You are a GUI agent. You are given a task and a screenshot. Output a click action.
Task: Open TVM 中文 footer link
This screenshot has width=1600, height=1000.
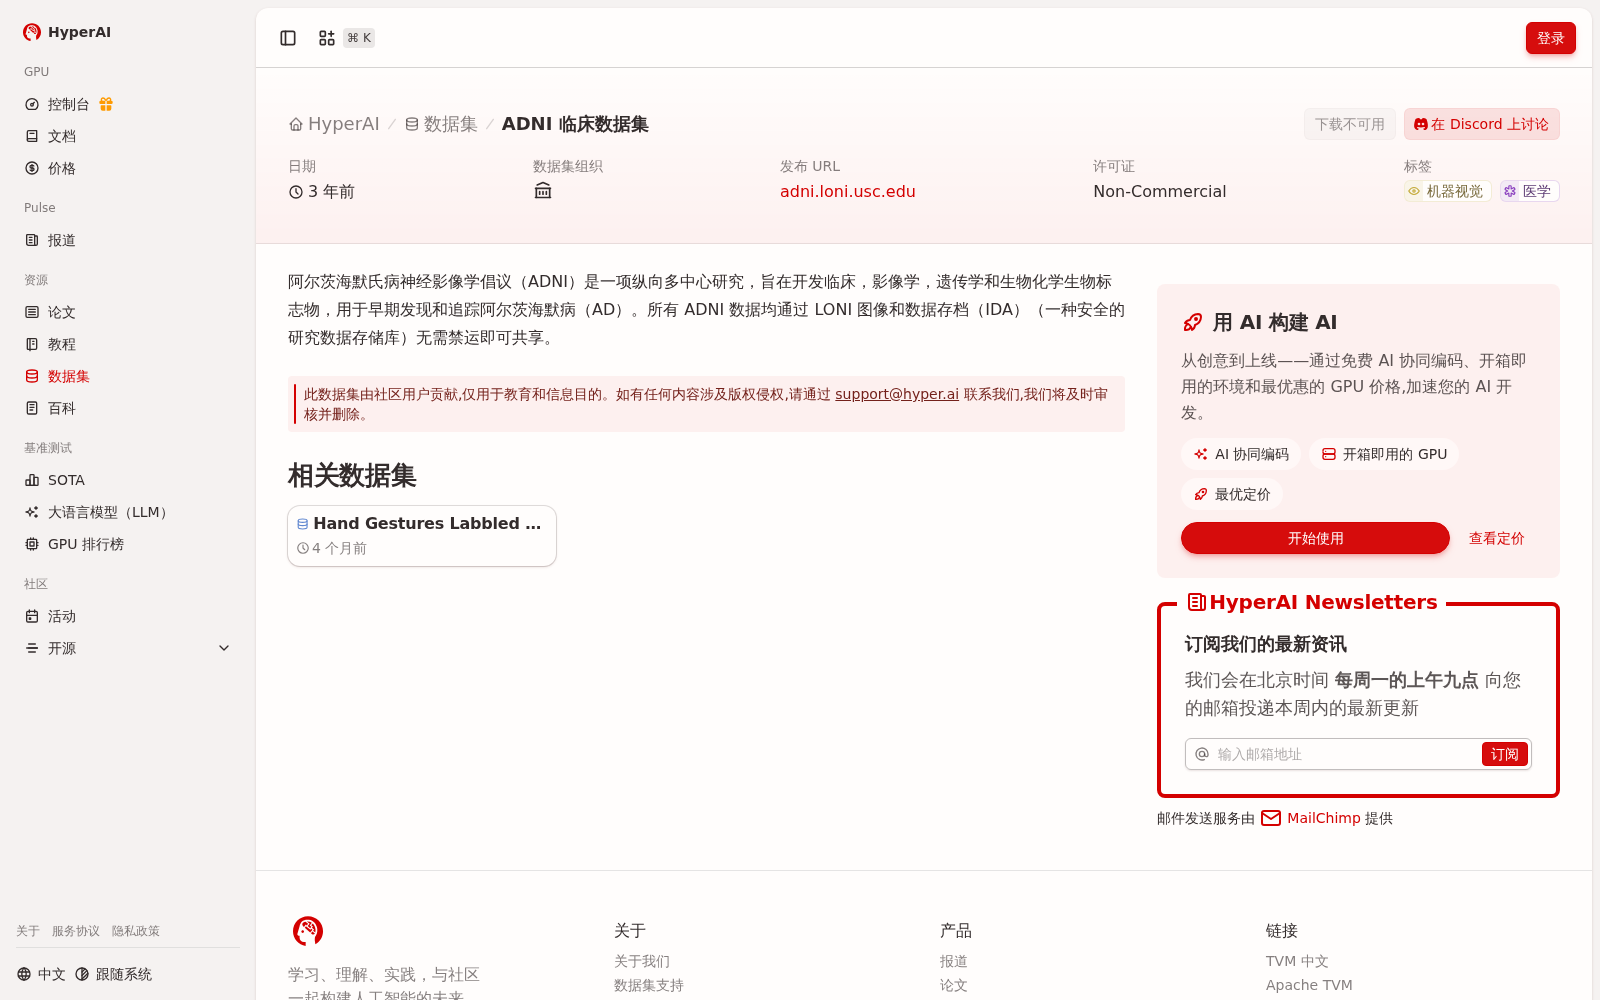point(1297,961)
